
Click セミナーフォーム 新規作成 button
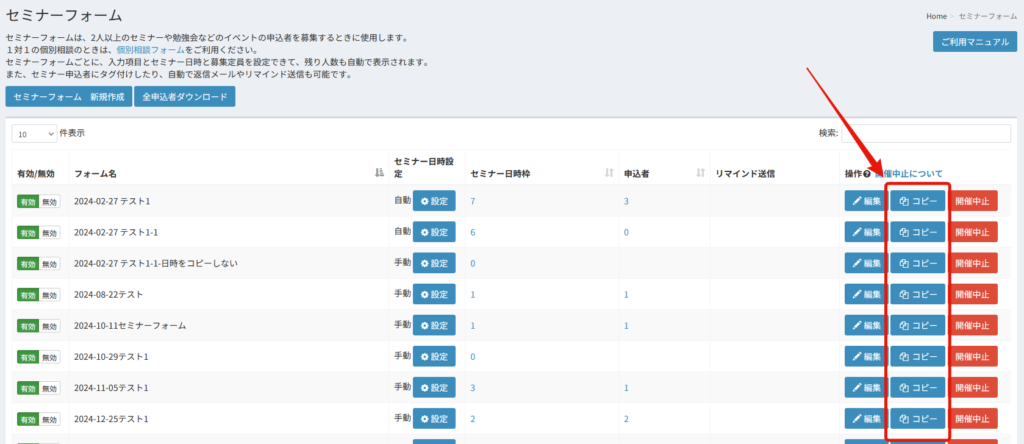tap(68, 97)
